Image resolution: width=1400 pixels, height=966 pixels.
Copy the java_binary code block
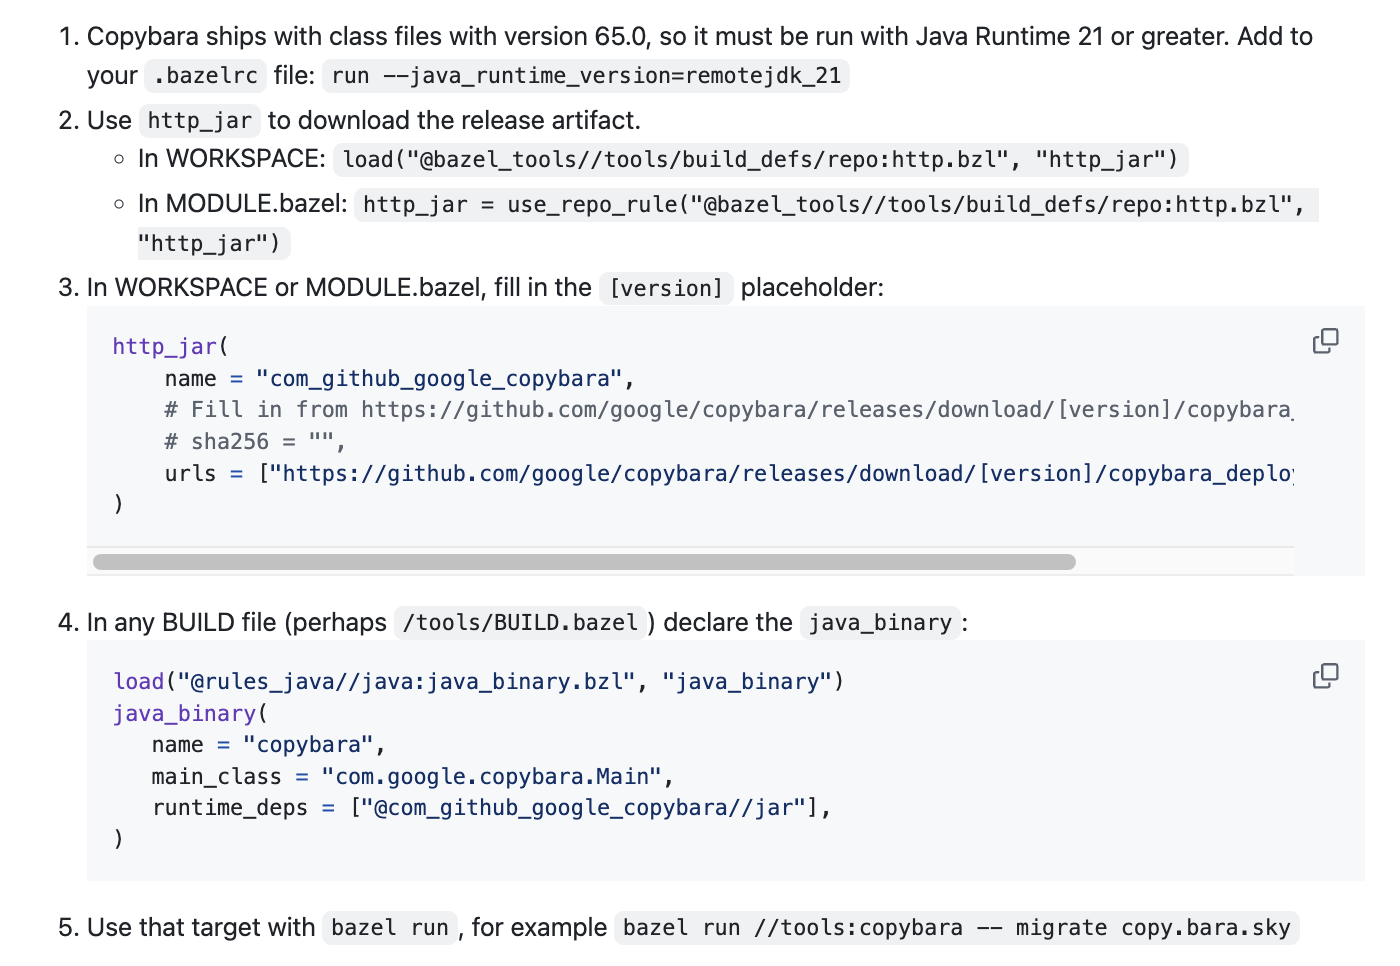tap(1325, 677)
